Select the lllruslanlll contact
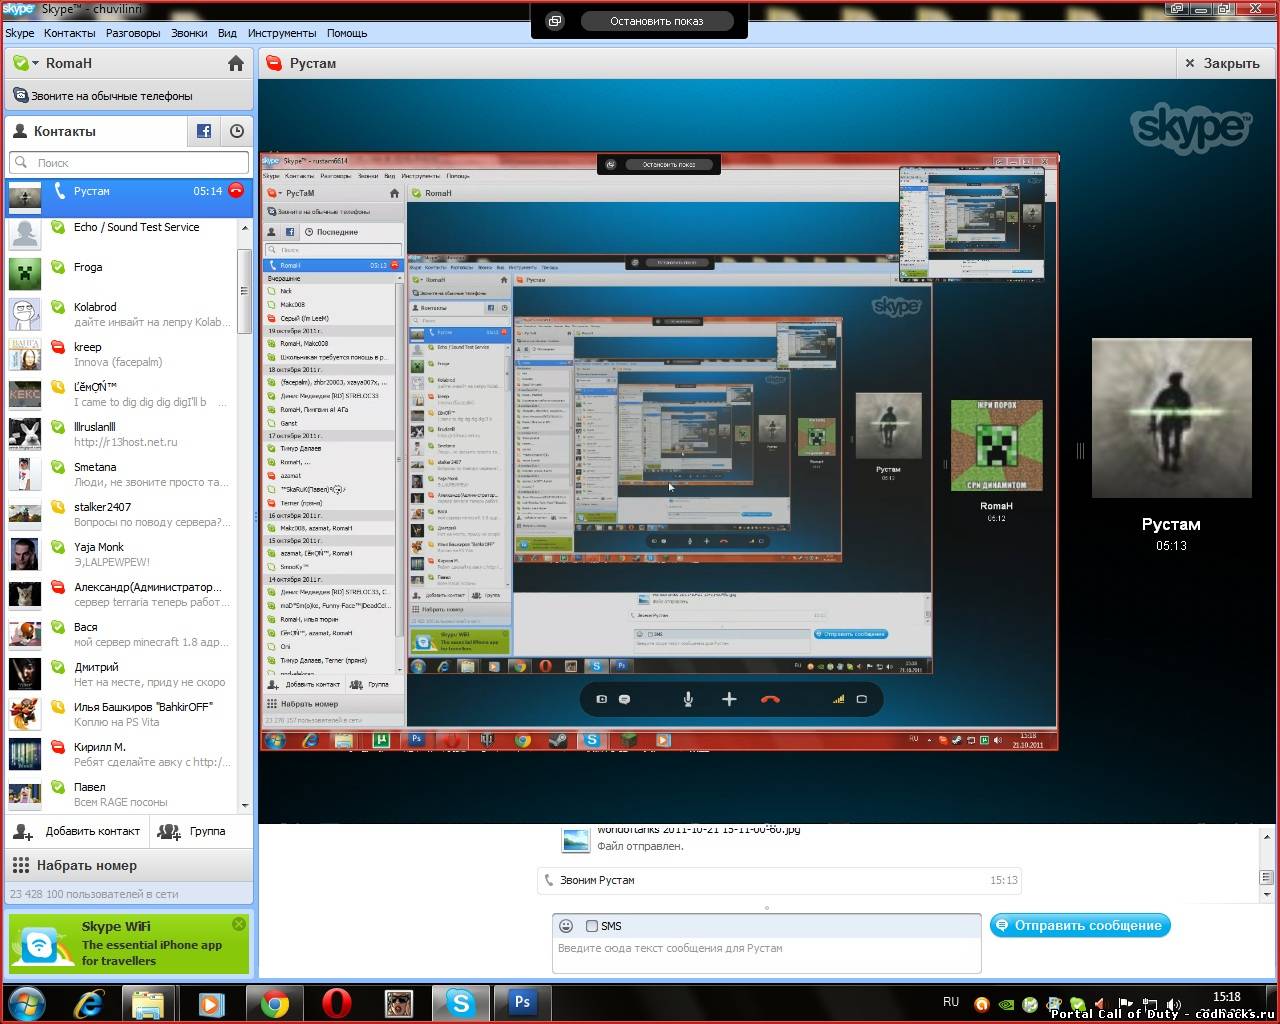 (121, 434)
